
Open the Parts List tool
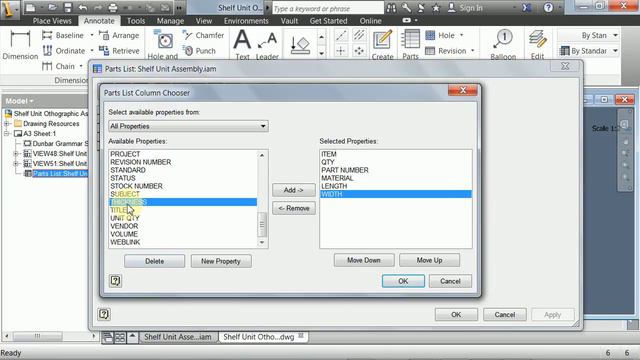coord(410,45)
